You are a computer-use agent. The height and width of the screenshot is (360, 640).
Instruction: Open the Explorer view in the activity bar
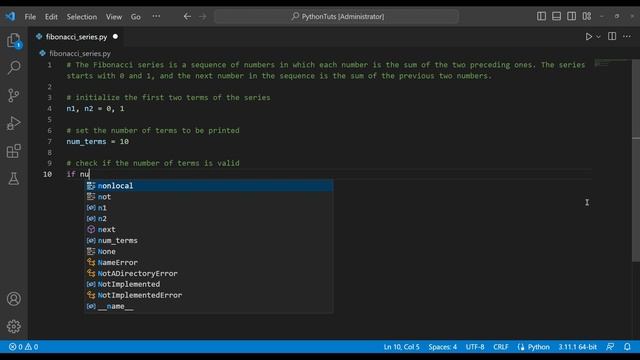click(14, 41)
